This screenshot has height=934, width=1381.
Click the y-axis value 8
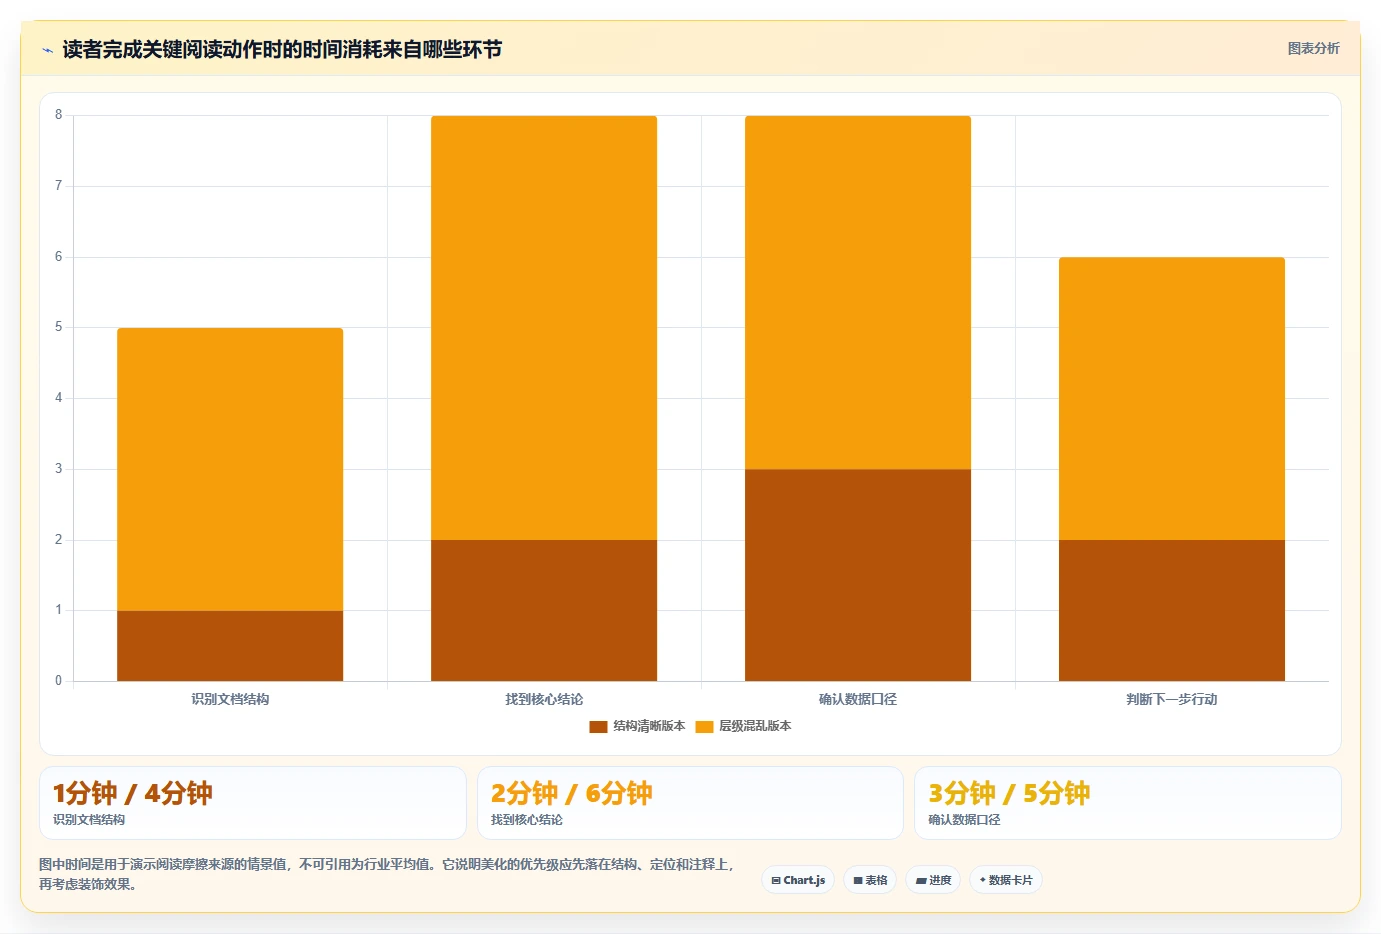[58, 115]
